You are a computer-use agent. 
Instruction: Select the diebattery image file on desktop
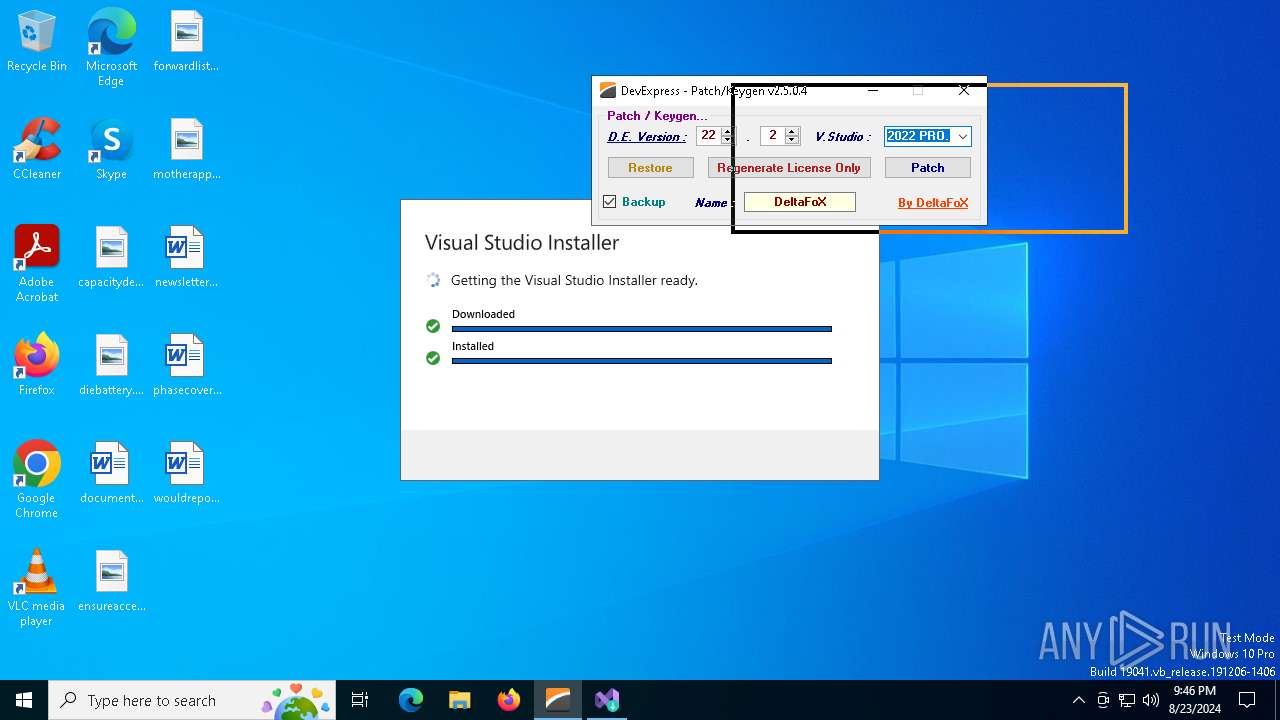(x=111, y=366)
